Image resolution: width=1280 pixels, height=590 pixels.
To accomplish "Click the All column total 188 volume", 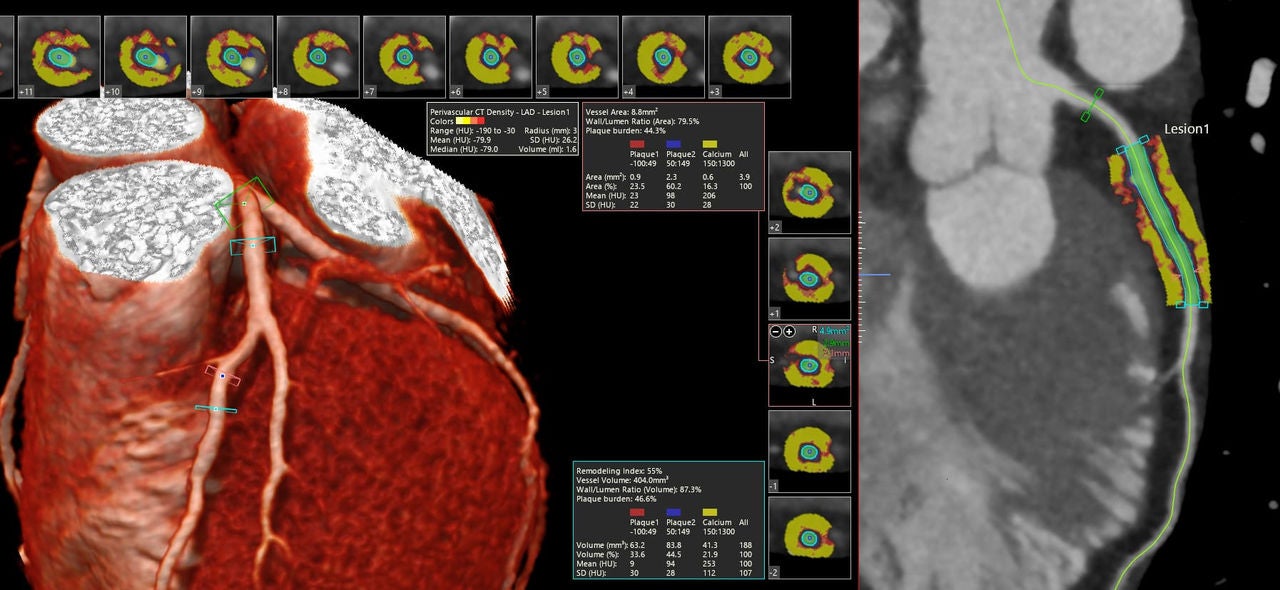I will (x=745, y=545).
